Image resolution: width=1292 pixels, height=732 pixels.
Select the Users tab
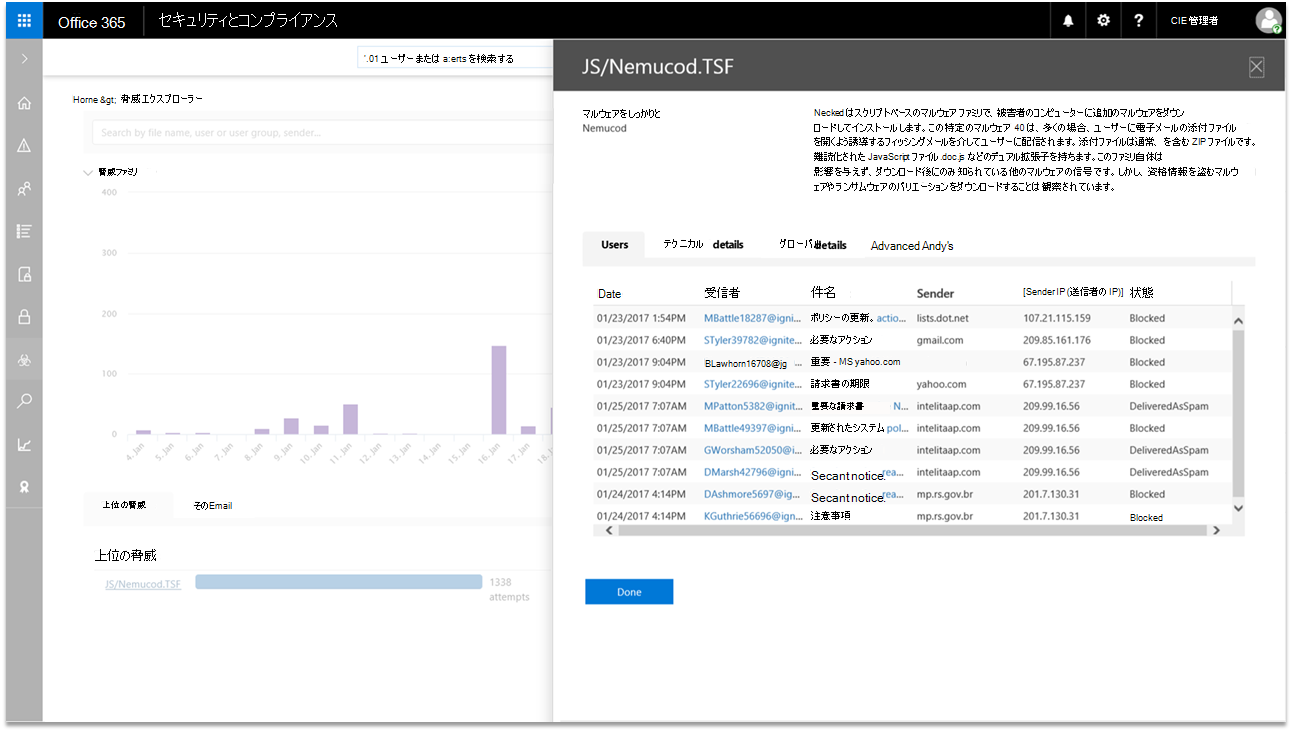615,245
